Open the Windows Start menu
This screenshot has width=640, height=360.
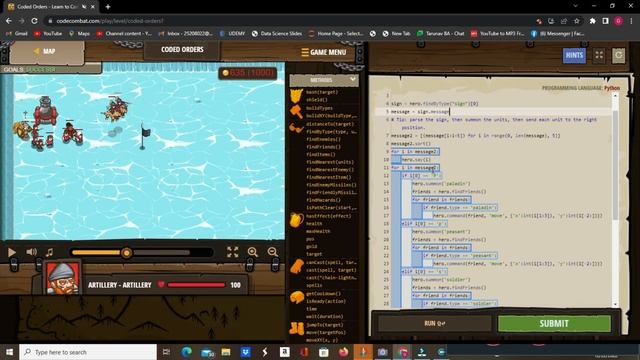9,352
